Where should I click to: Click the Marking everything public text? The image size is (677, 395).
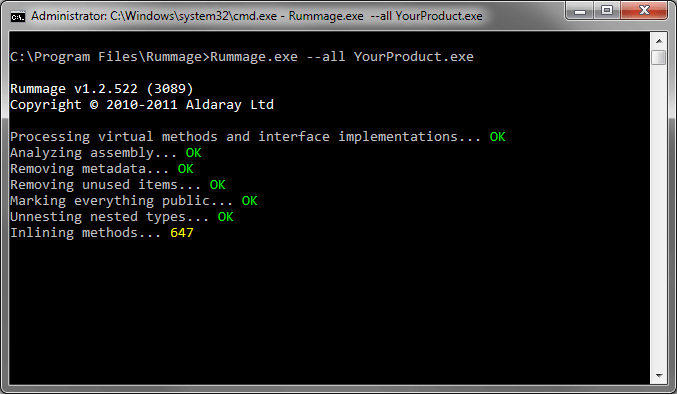(121, 200)
